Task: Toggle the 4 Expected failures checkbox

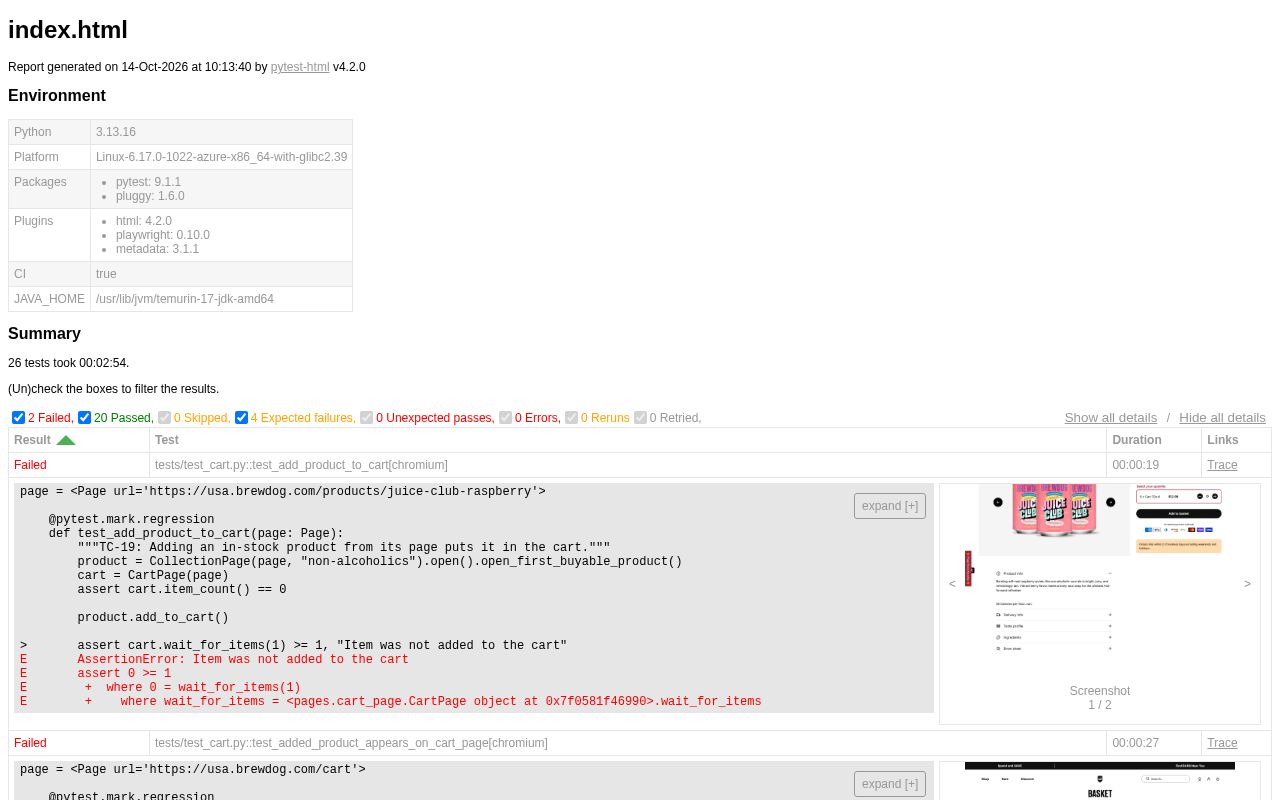Action: tap(241, 418)
